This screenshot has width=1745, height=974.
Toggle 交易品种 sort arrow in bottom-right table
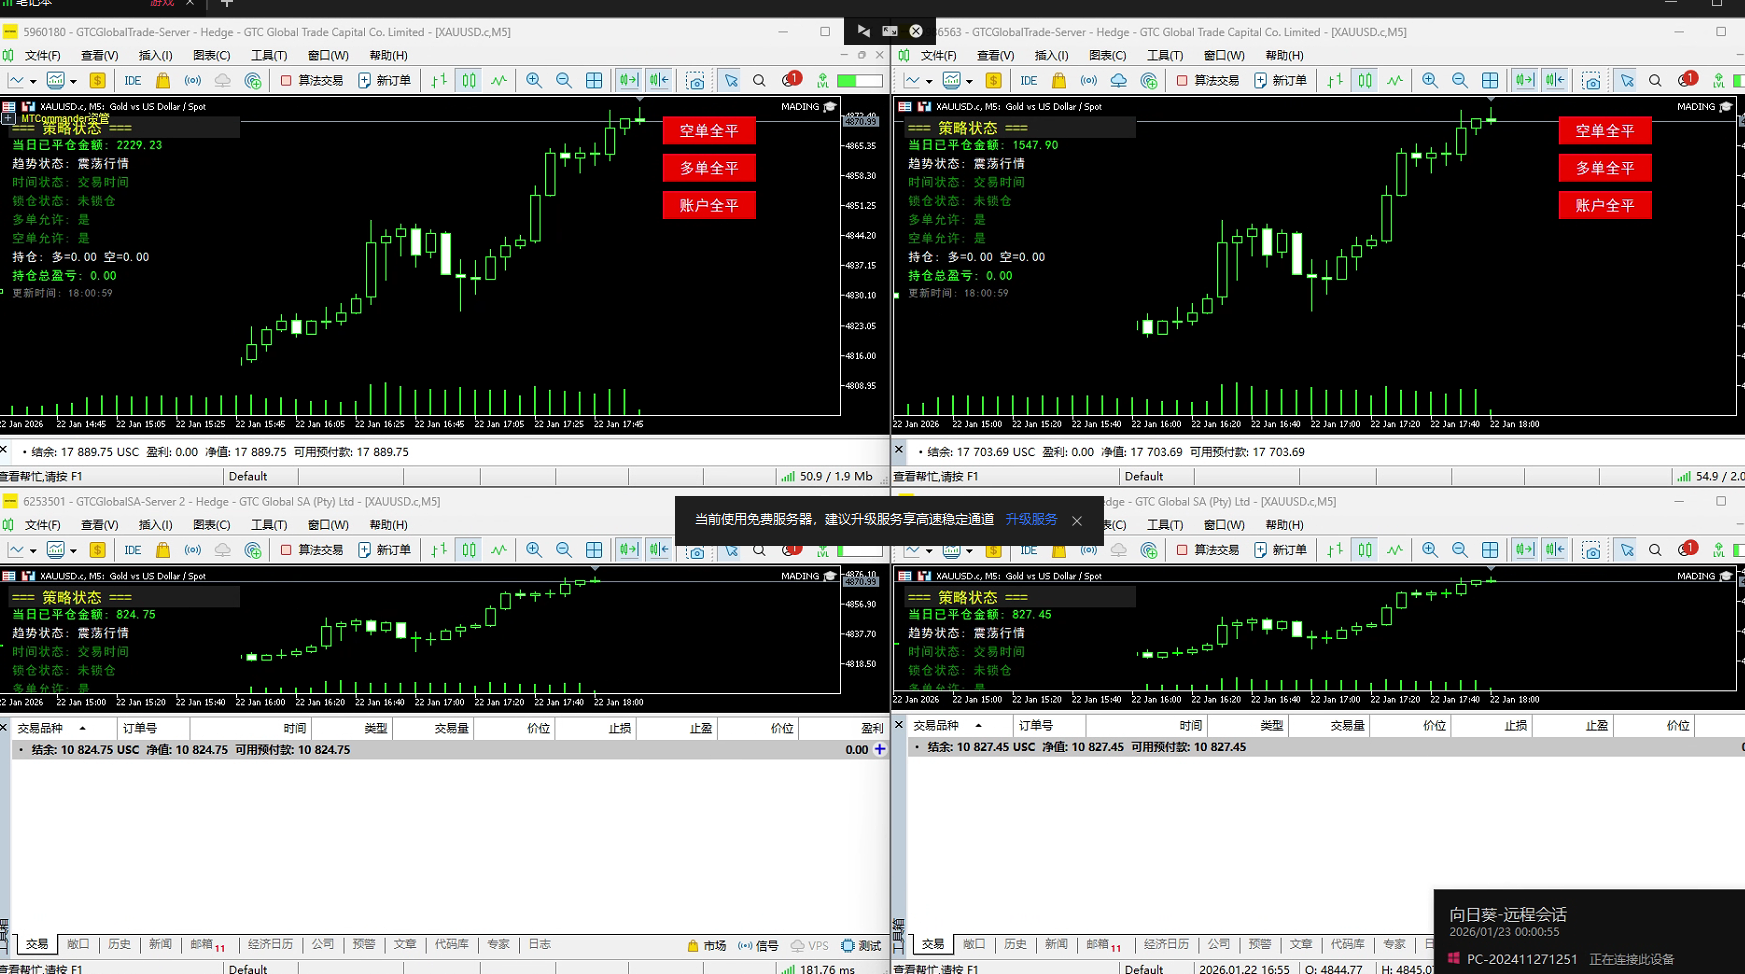pyautogui.click(x=978, y=725)
